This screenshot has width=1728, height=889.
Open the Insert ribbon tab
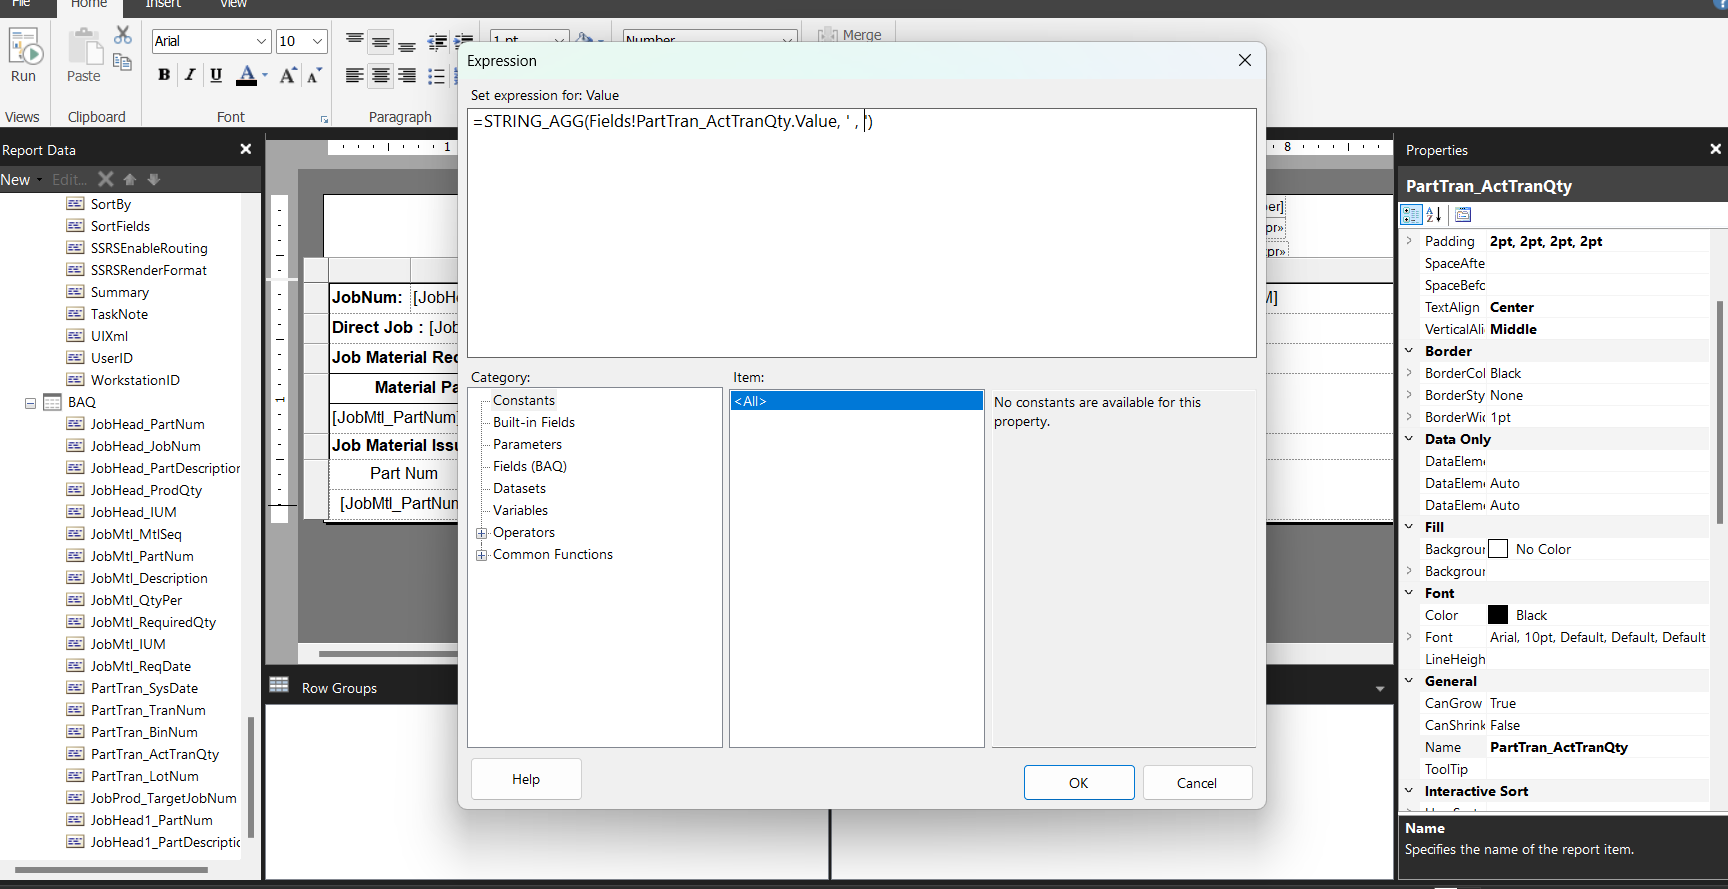pos(163,5)
